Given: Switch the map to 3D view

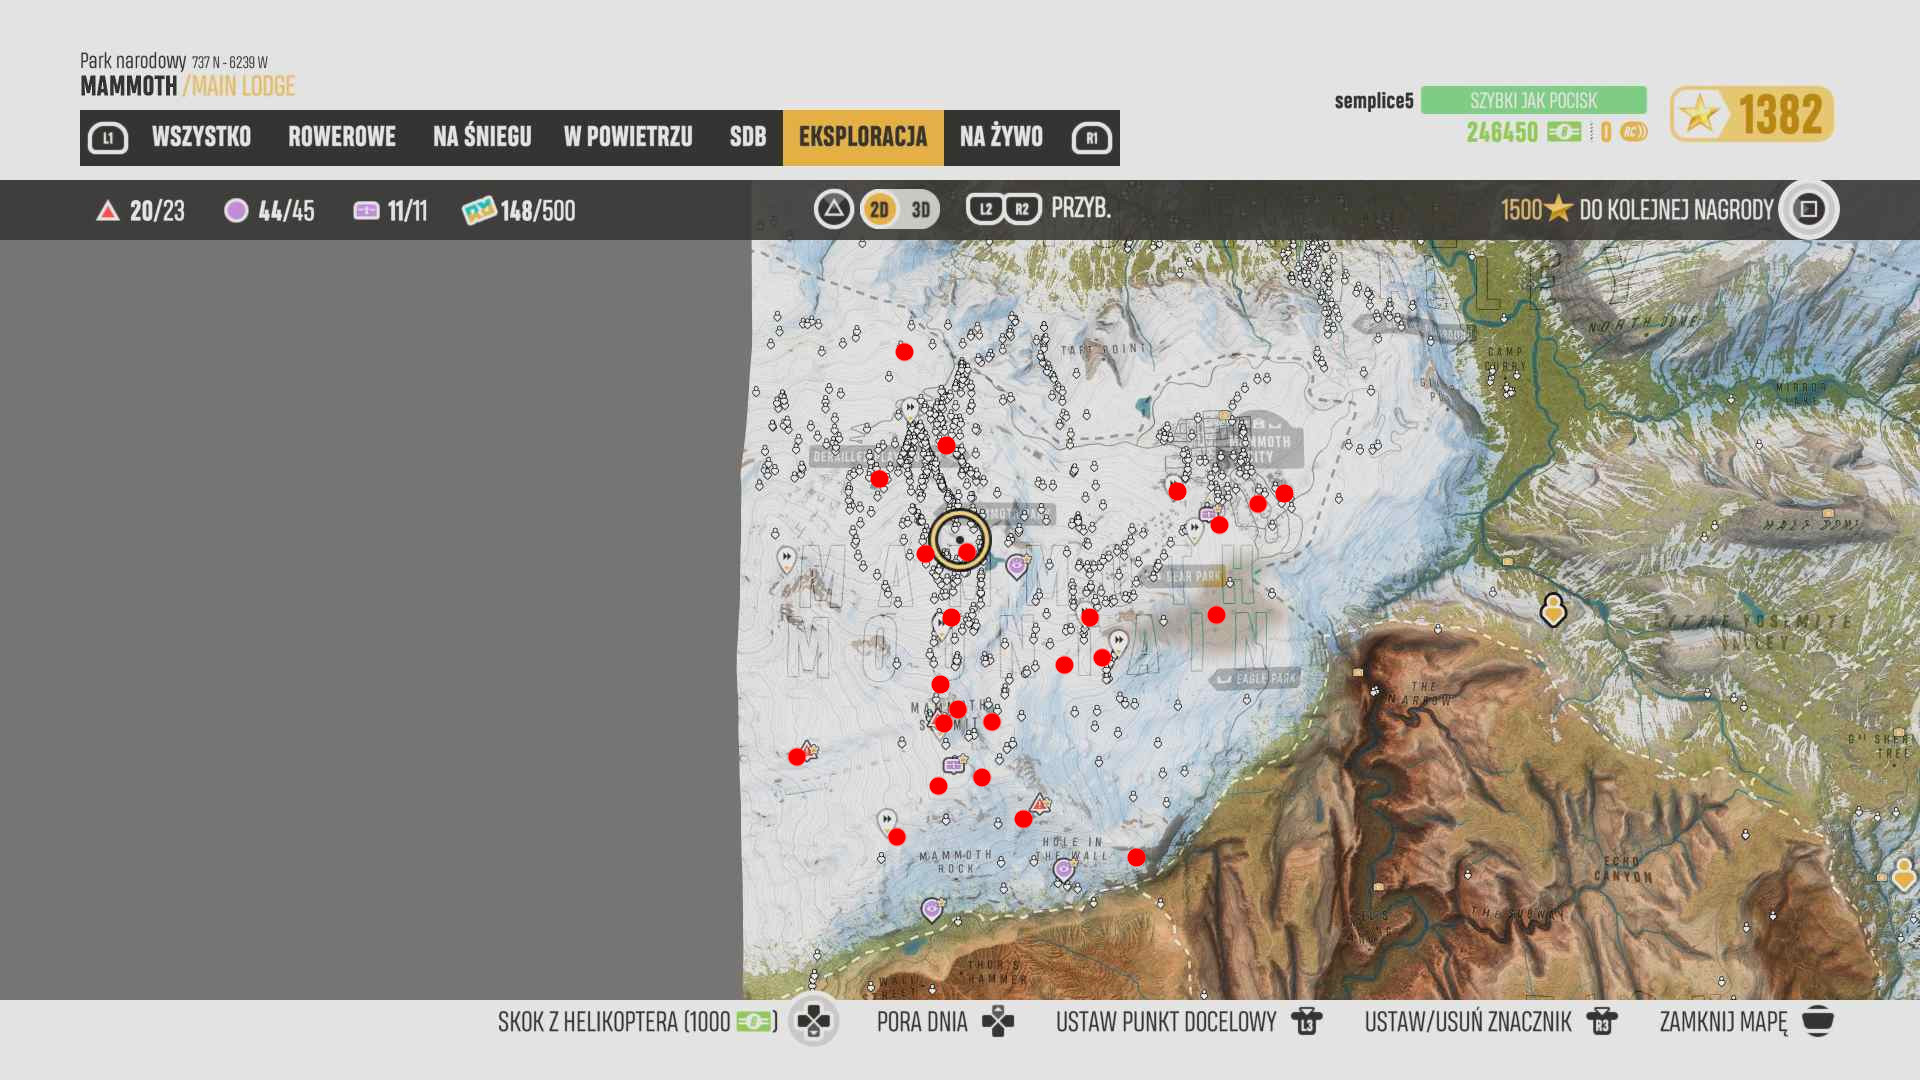Looking at the screenshot, I should 921,210.
